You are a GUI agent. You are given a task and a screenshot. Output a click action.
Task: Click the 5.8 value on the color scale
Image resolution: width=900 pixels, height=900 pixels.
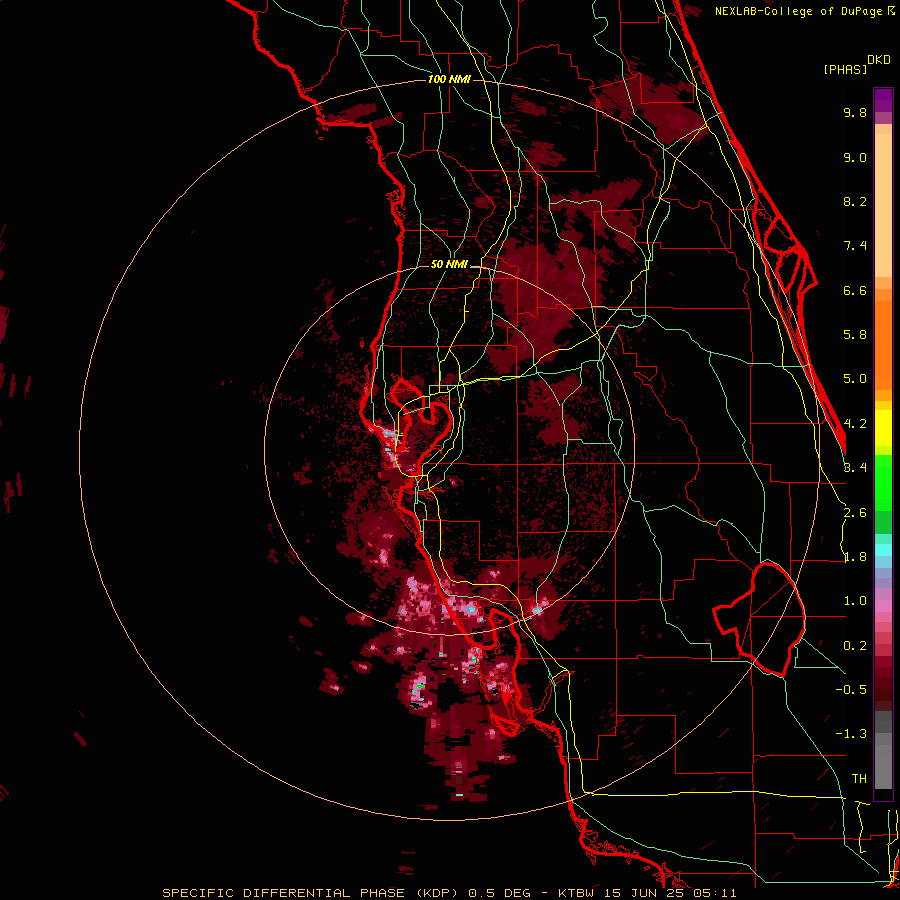855,335
